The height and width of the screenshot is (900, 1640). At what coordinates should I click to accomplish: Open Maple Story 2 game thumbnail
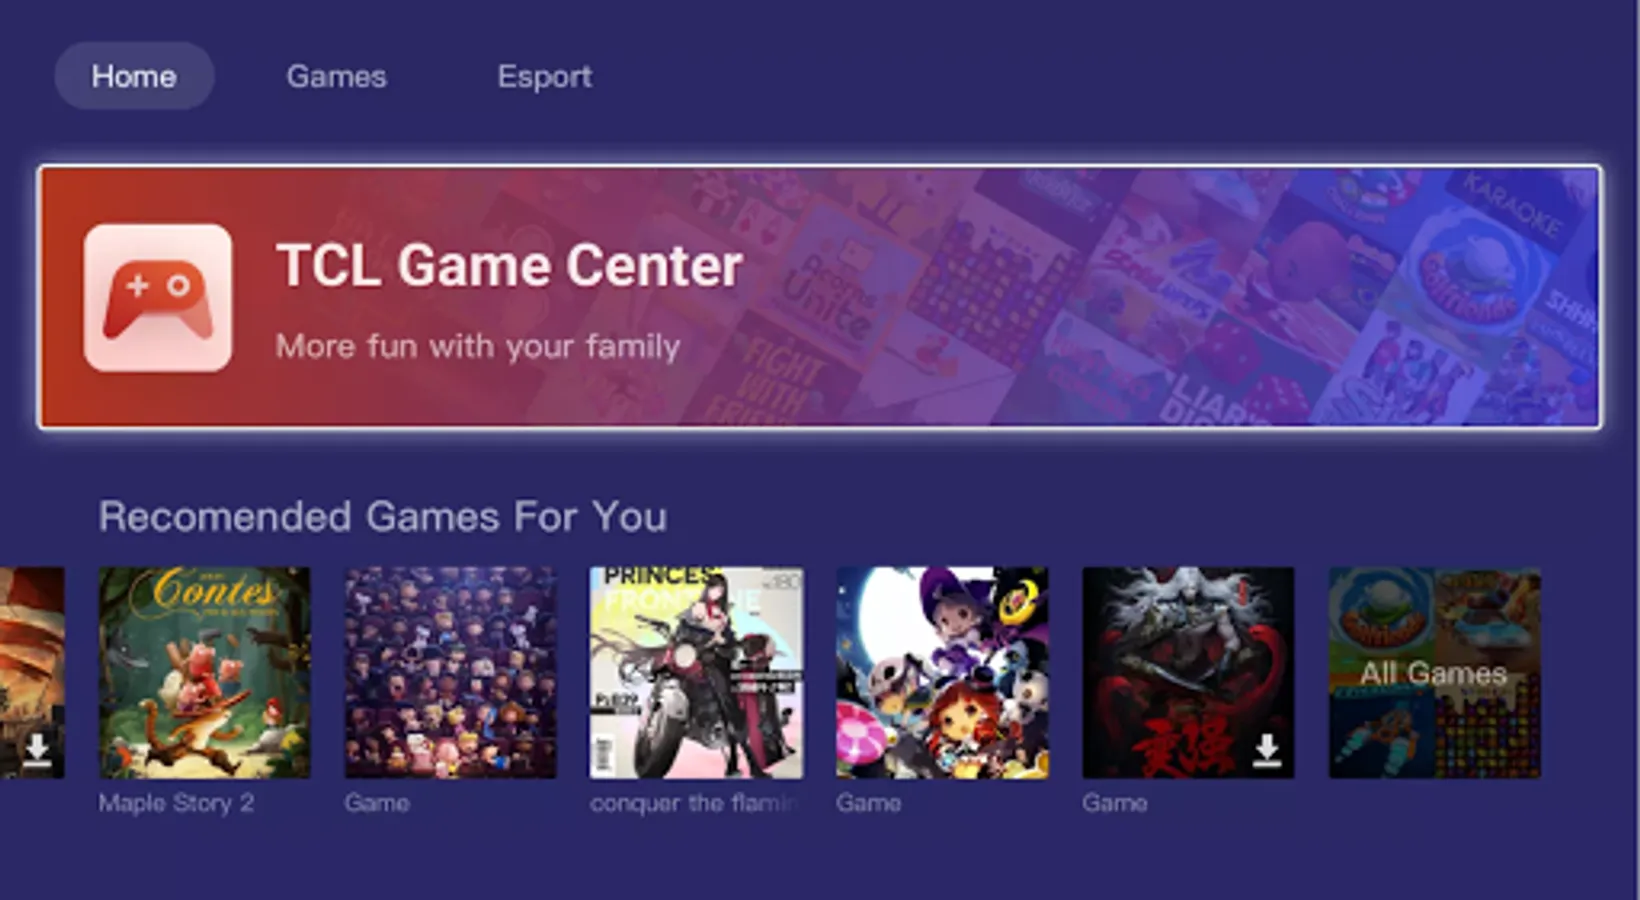point(204,673)
